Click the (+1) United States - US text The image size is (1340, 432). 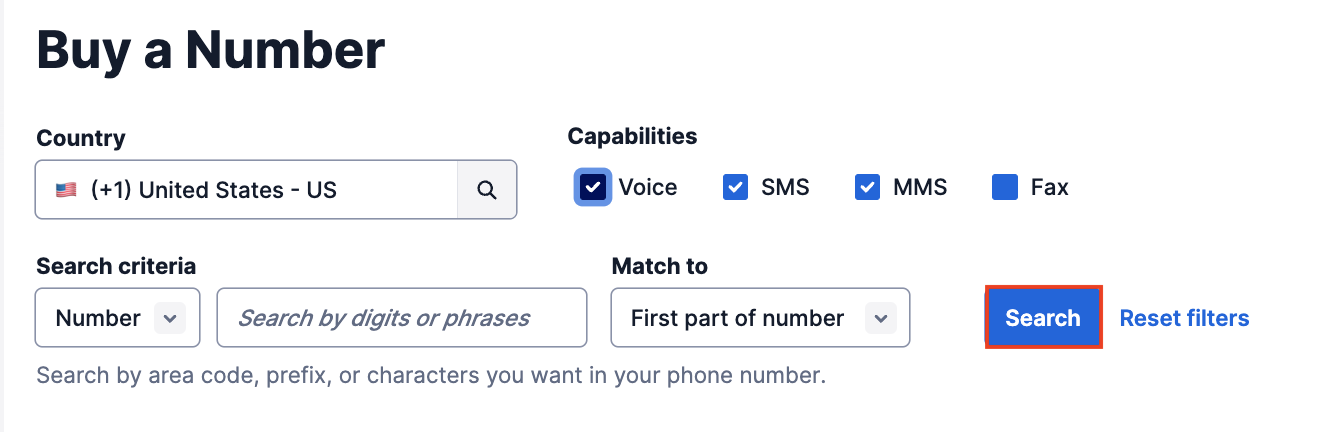point(214,189)
